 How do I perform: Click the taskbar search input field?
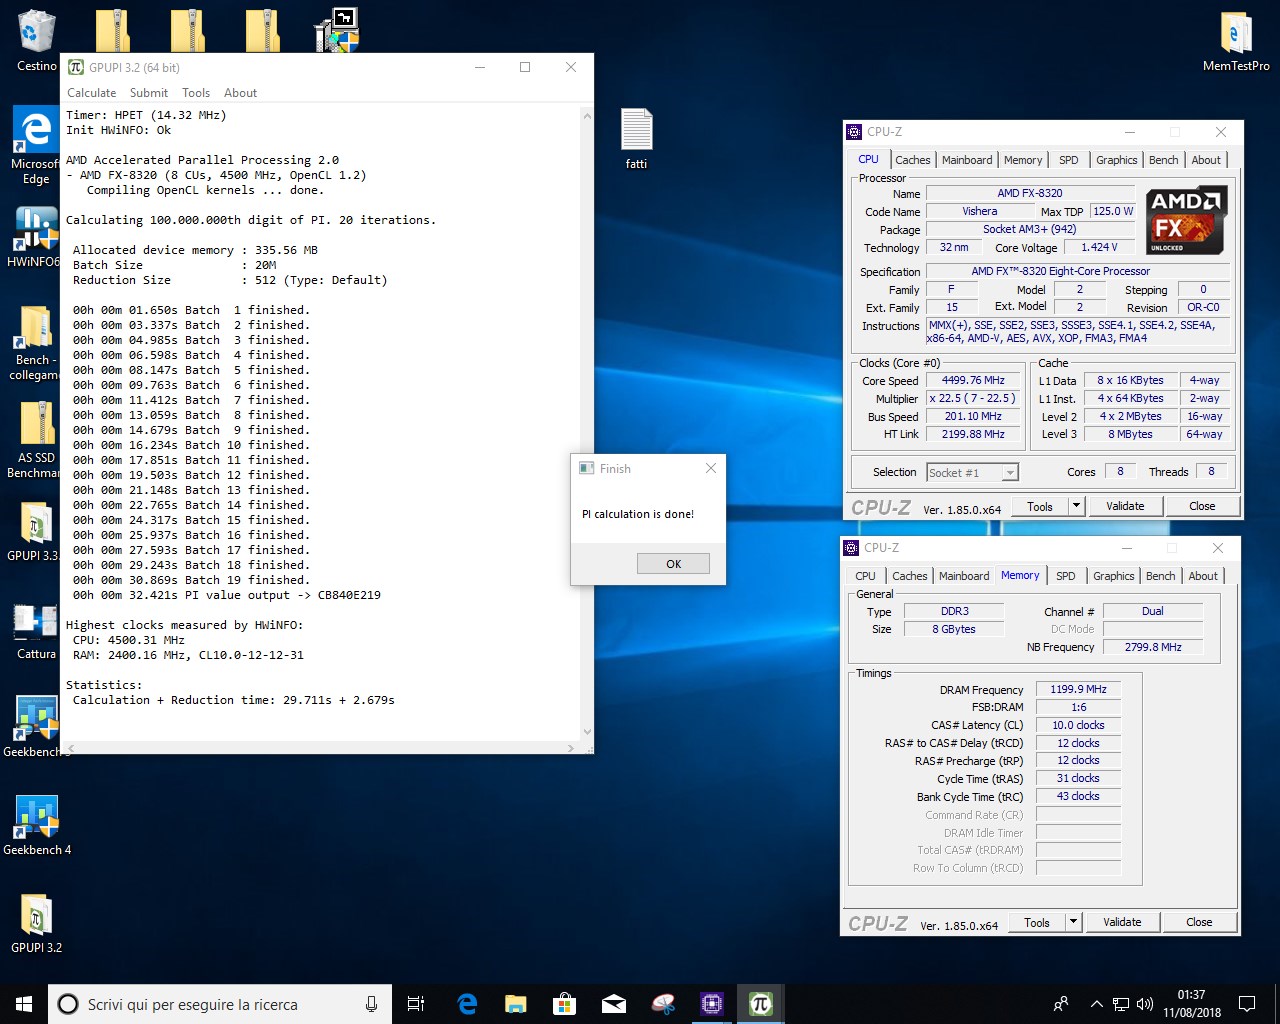tap(219, 1004)
